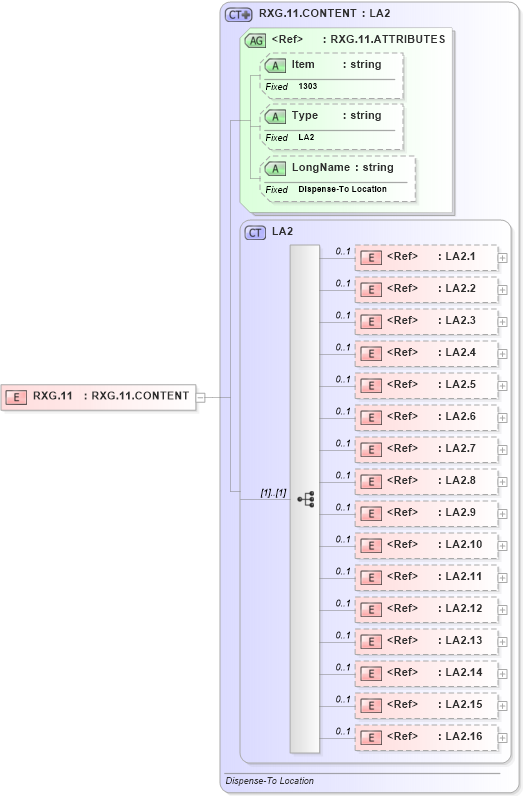Expand the LA2.2 element
The width and height of the screenshot is (523, 796).
click(503, 290)
